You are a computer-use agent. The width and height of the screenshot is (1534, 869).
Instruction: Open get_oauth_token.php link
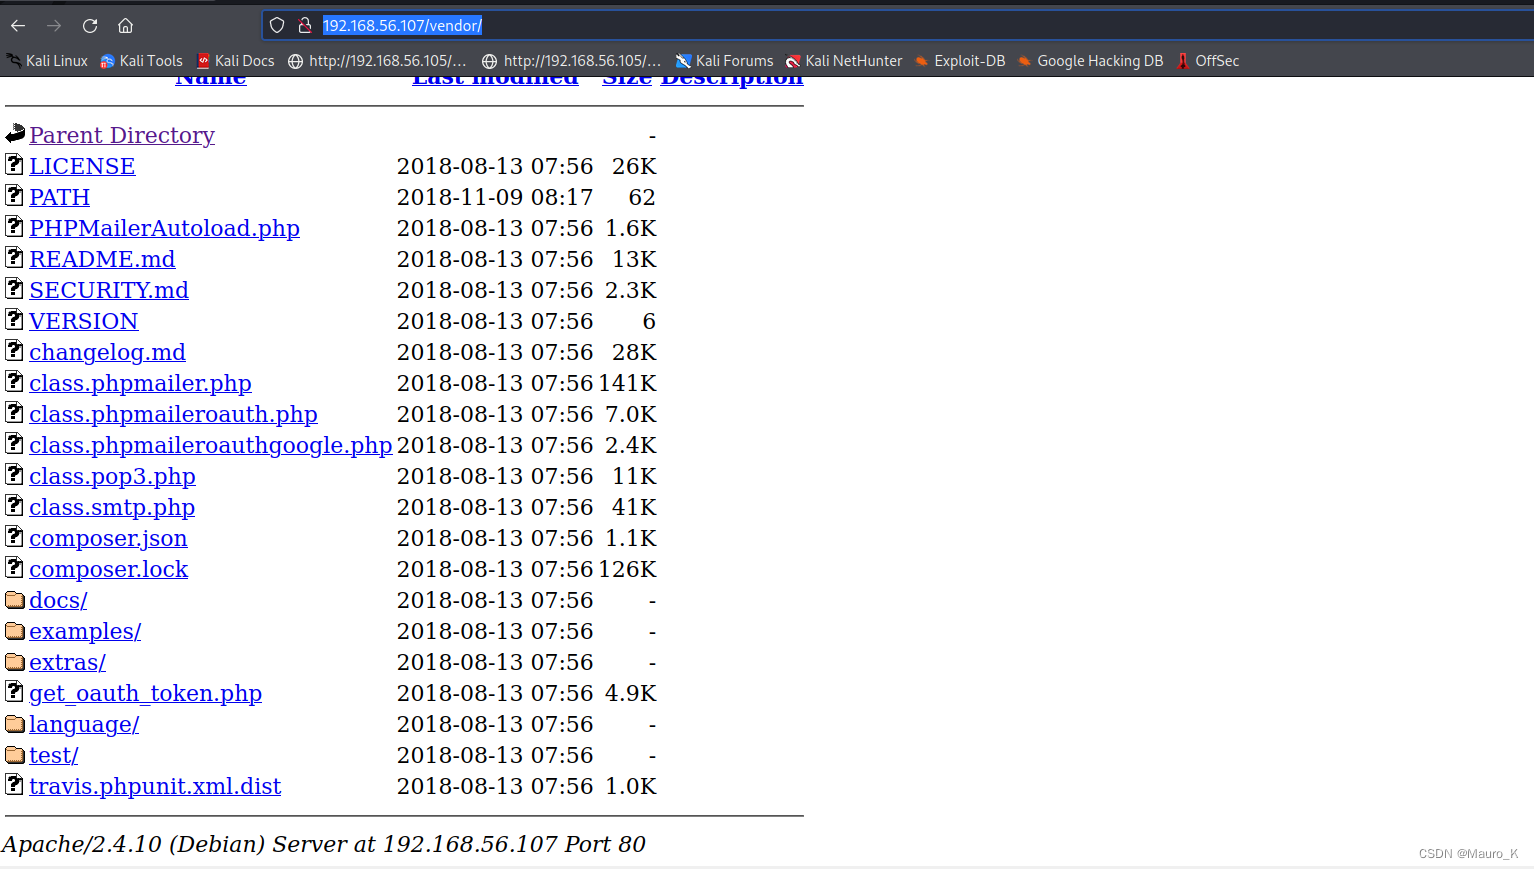145,693
